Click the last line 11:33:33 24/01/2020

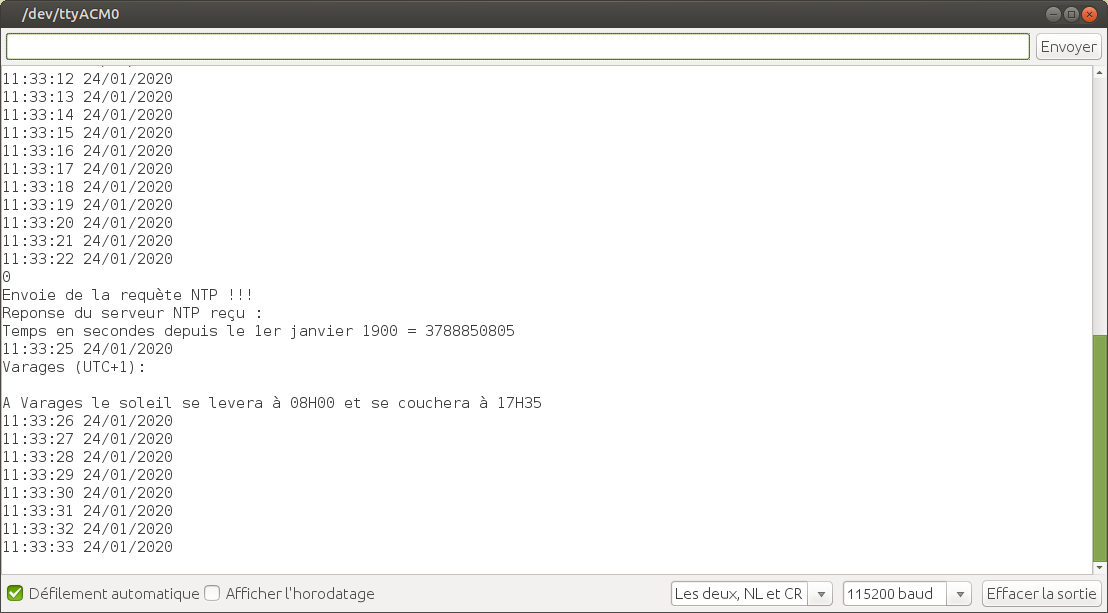point(87,547)
